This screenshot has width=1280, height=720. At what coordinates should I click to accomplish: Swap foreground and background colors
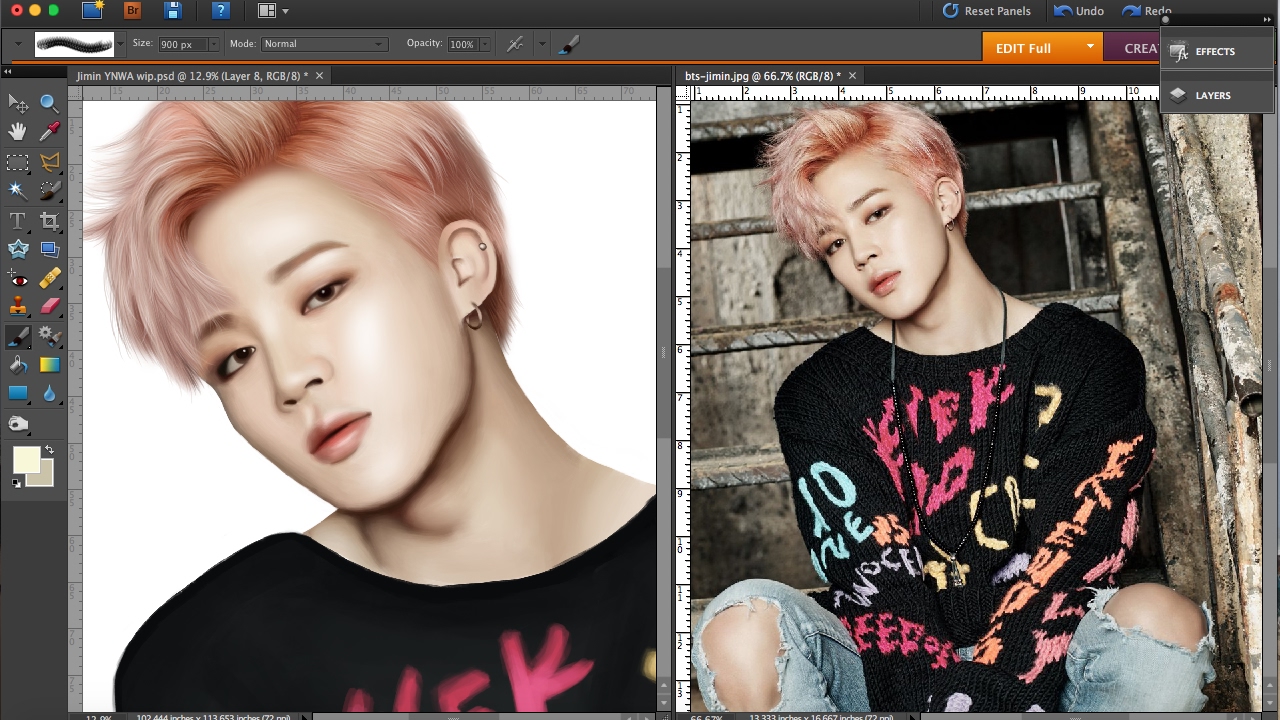49,451
